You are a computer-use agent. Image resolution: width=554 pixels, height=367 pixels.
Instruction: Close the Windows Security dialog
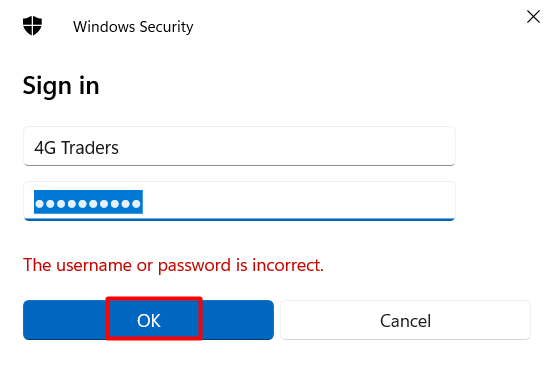[533, 17]
